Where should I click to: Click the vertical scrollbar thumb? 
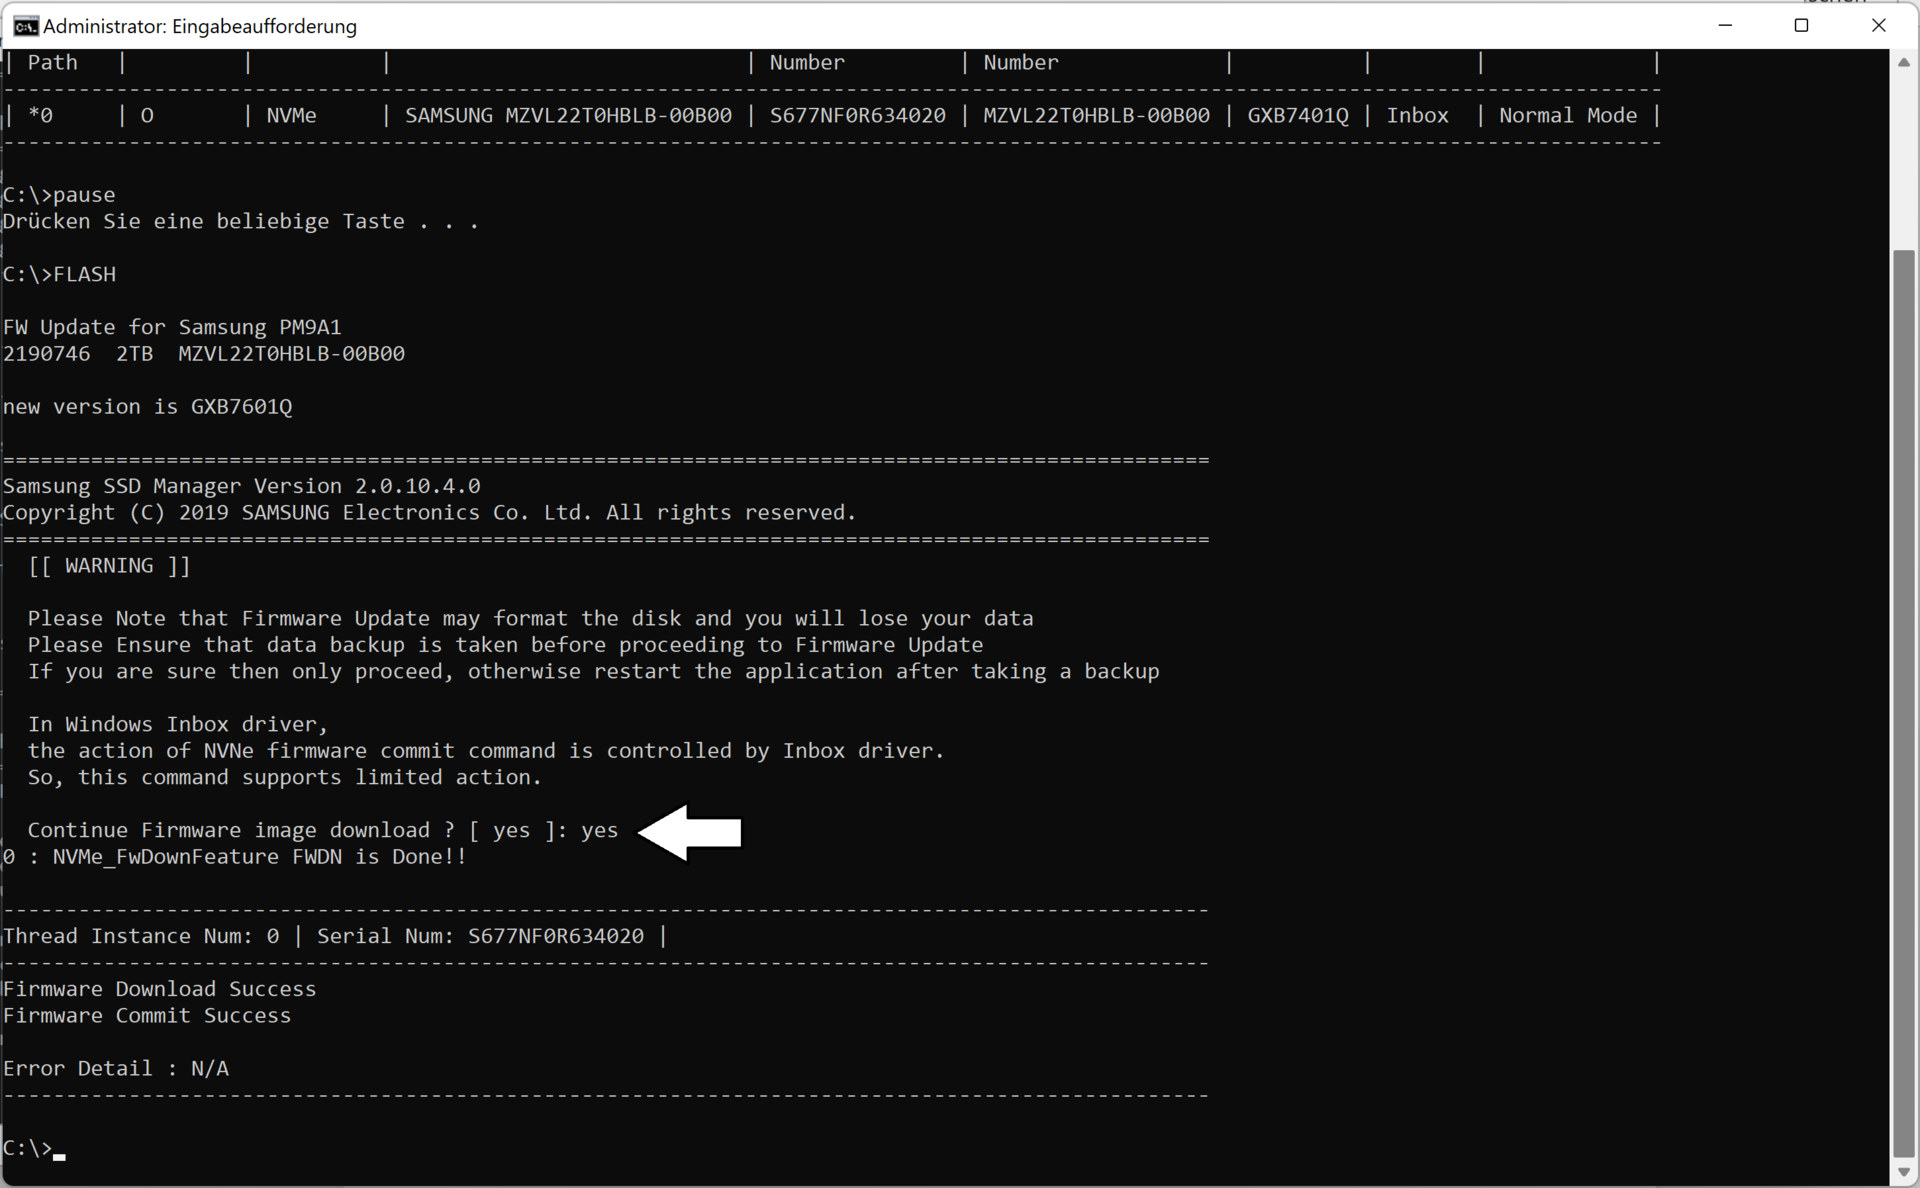[x=1903, y=702]
